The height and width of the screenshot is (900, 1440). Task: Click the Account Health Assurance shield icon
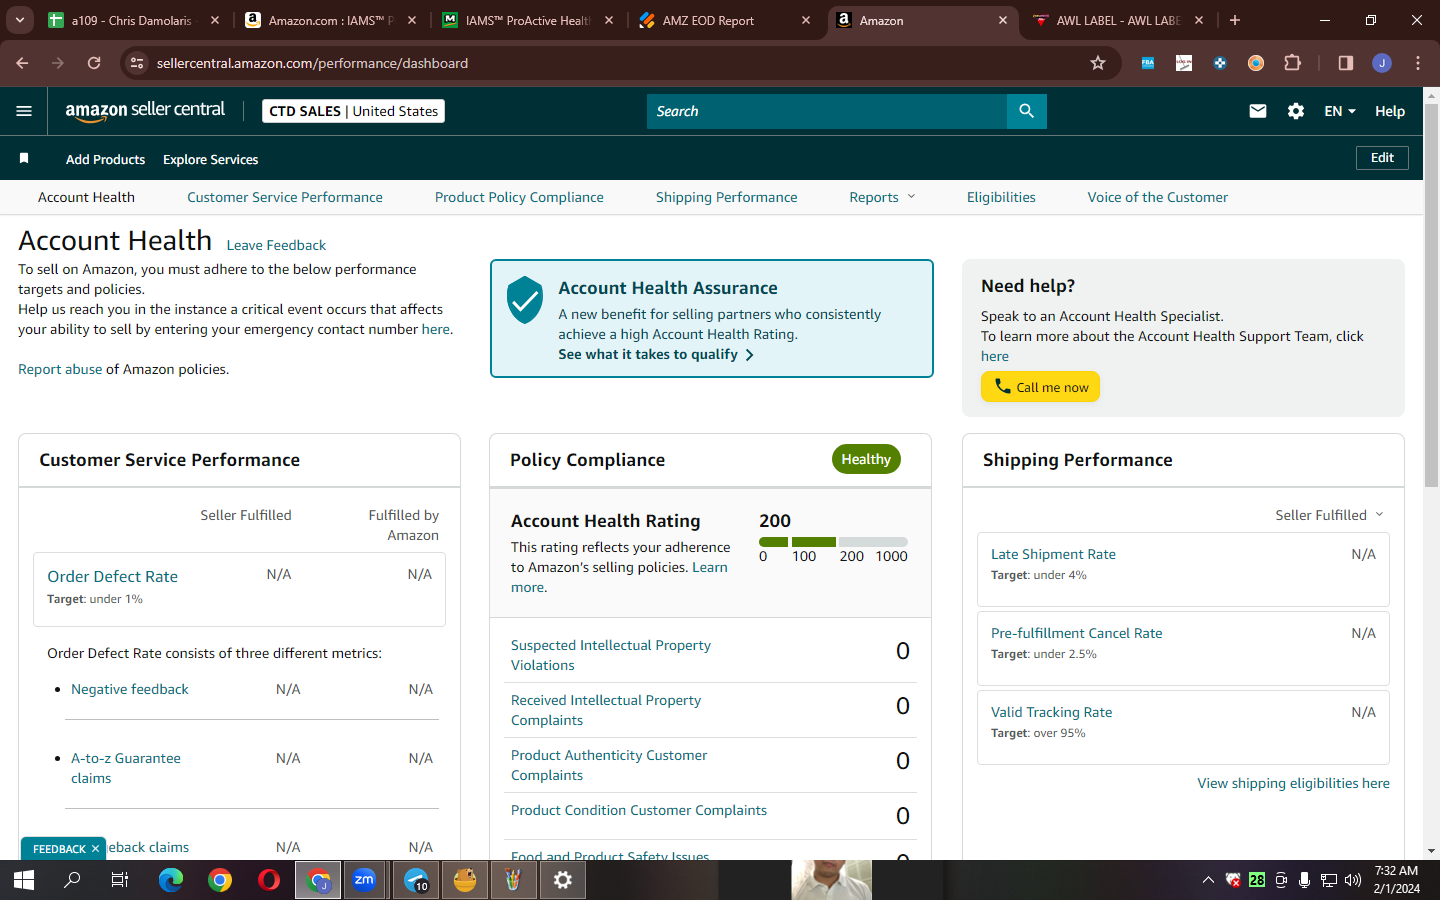point(524,300)
